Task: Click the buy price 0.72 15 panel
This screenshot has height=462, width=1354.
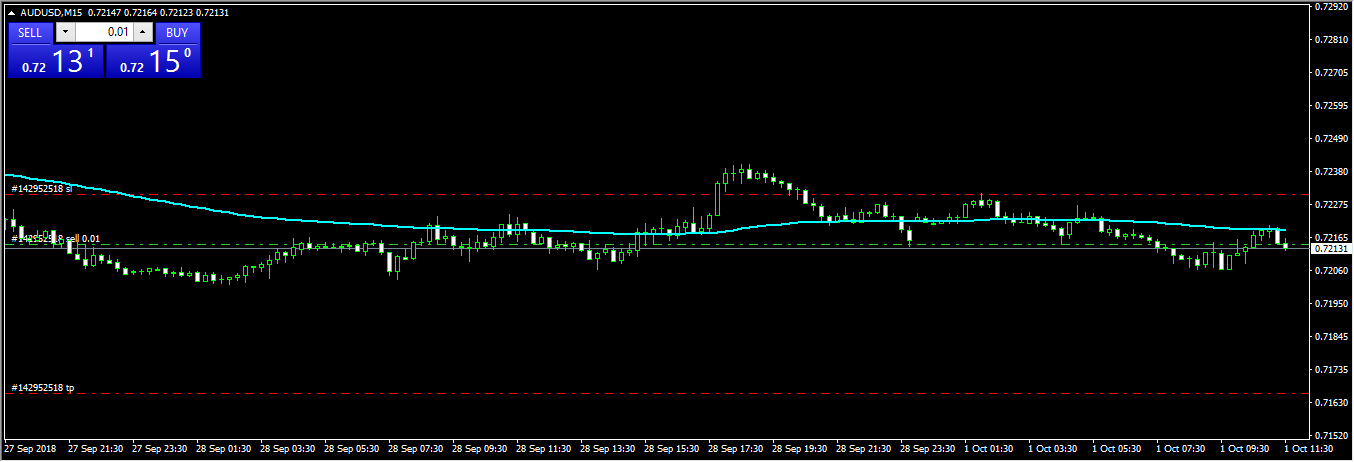Action: point(154,61)
